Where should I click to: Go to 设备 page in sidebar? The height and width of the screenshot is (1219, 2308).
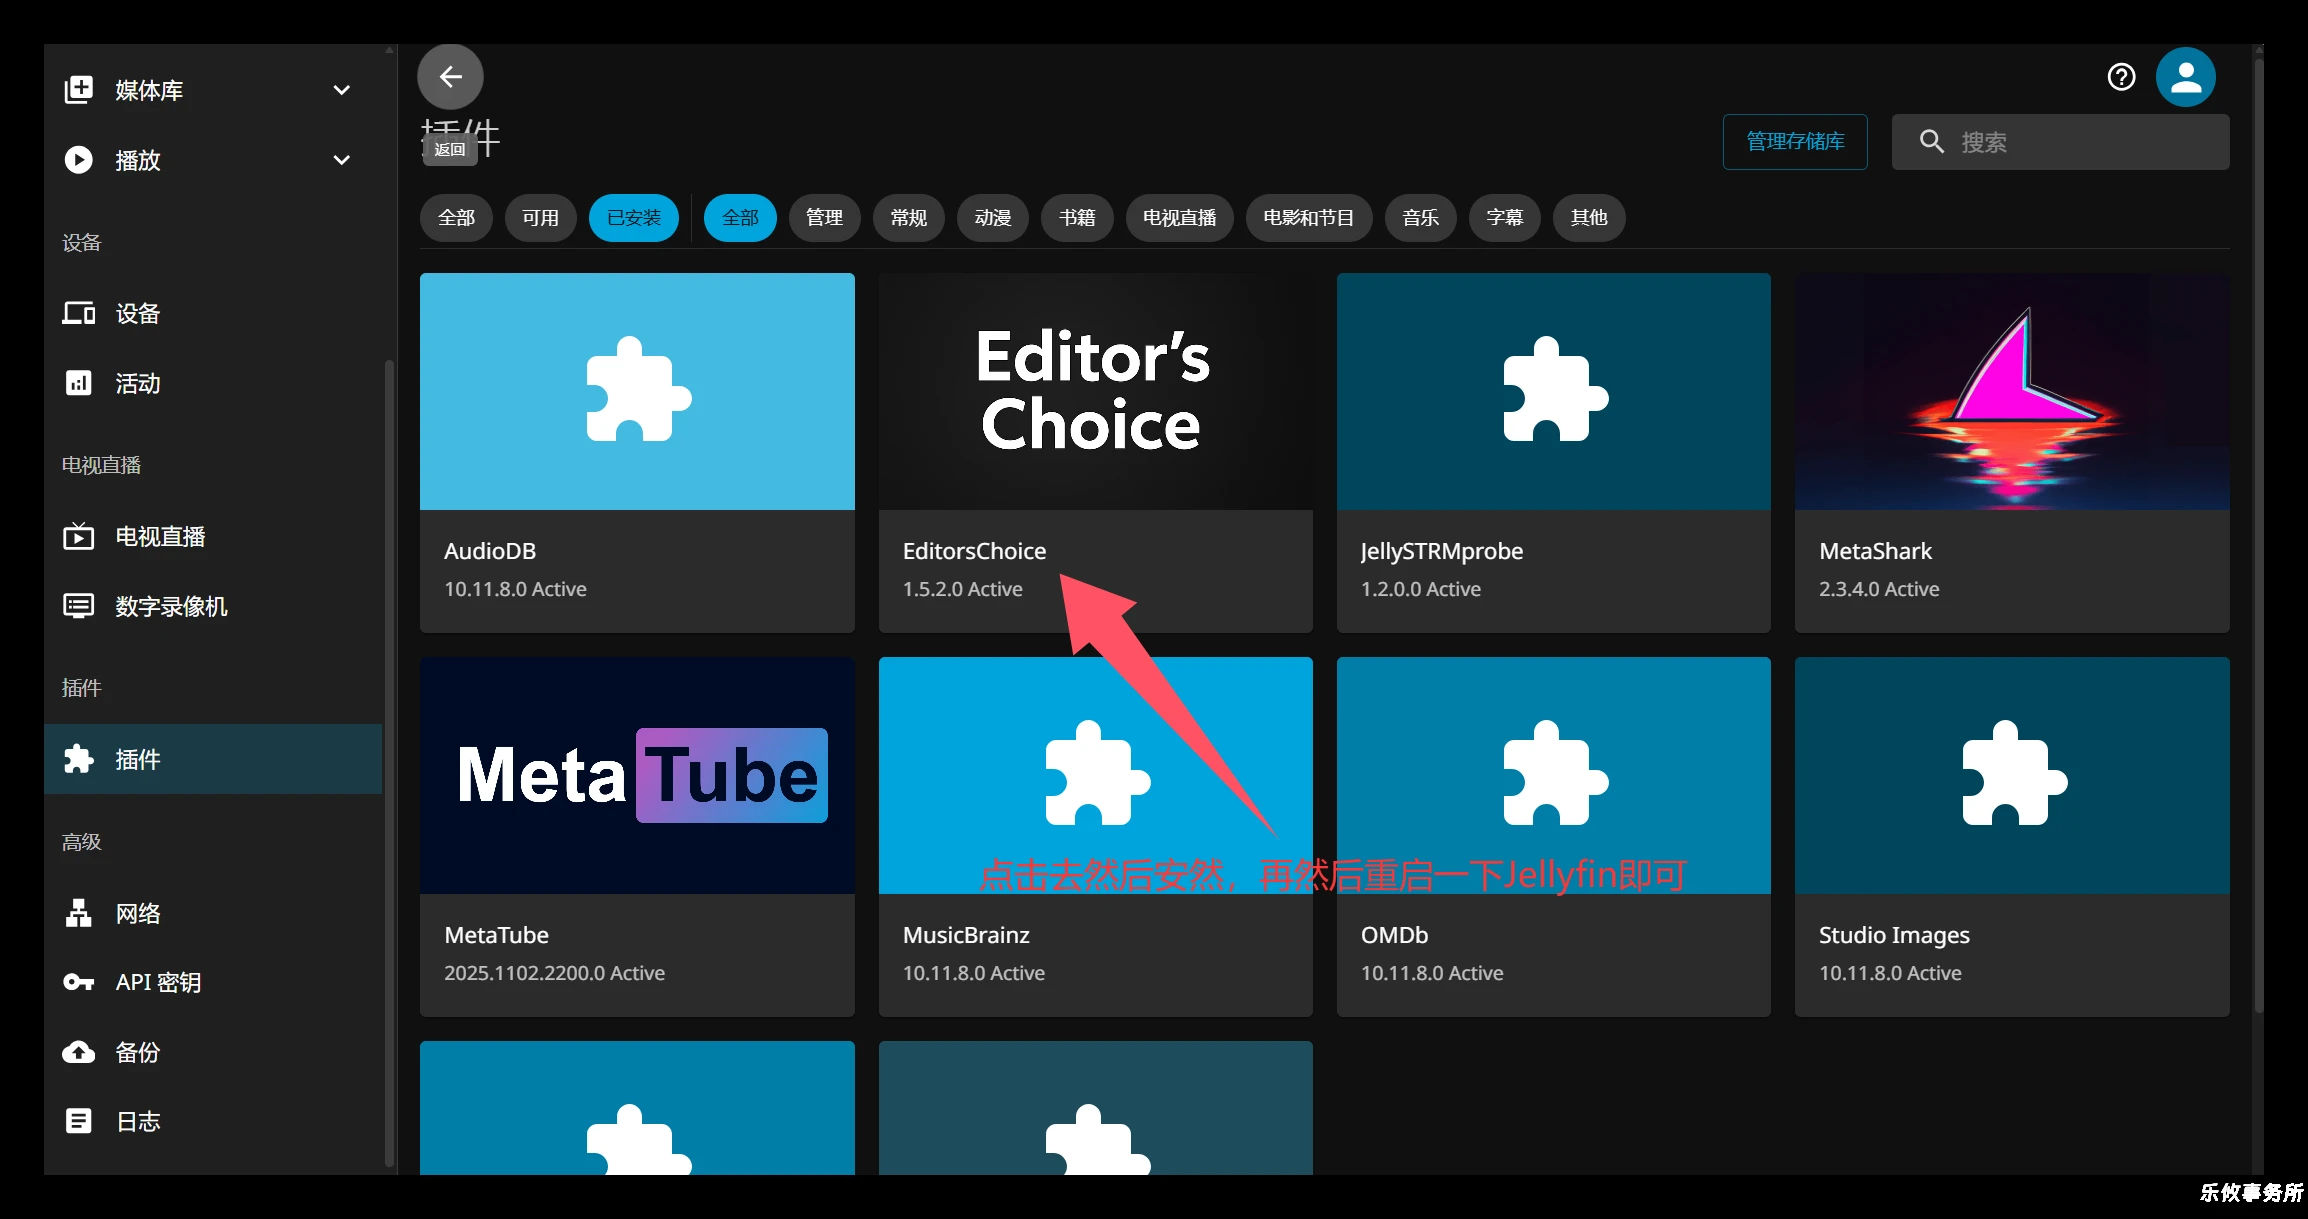[x=213, y=313]
